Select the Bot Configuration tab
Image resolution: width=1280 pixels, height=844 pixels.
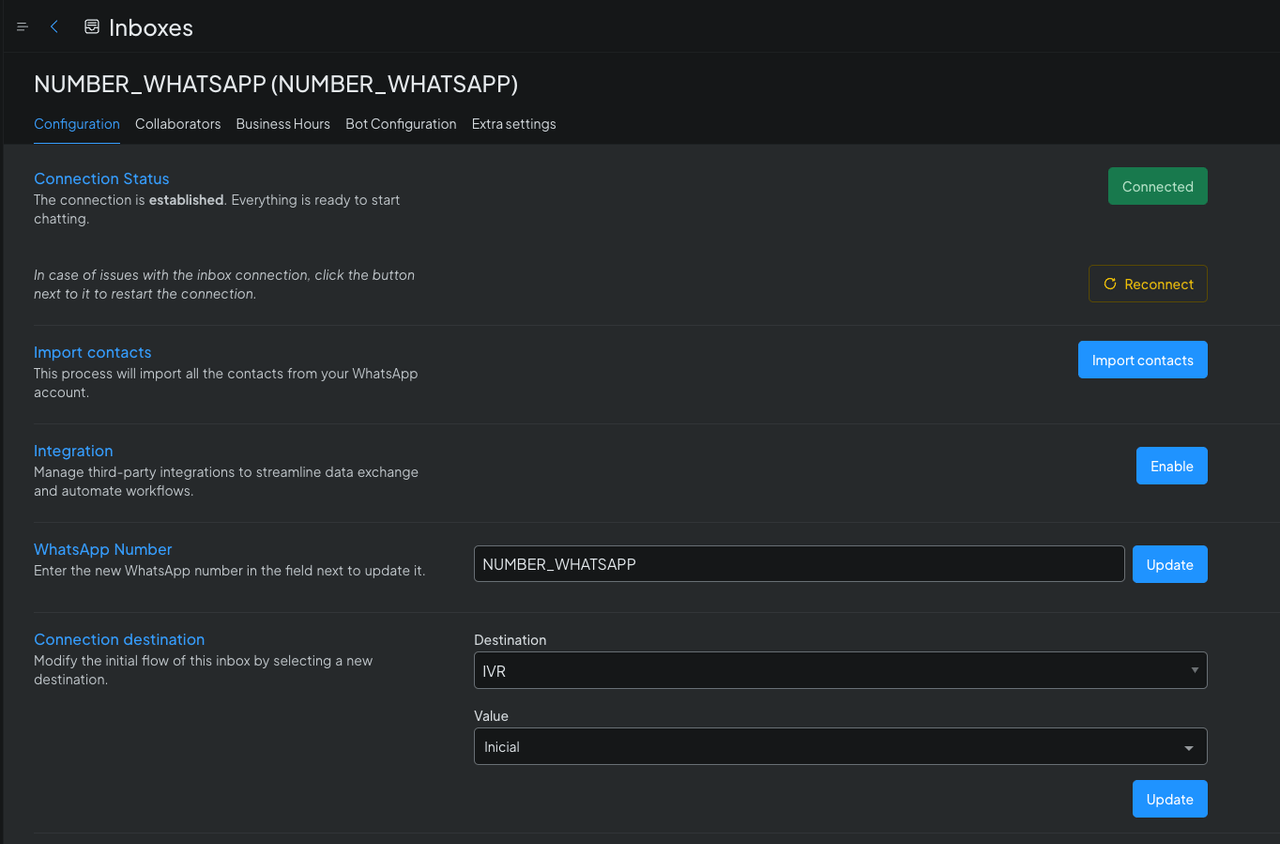[401, 124]
